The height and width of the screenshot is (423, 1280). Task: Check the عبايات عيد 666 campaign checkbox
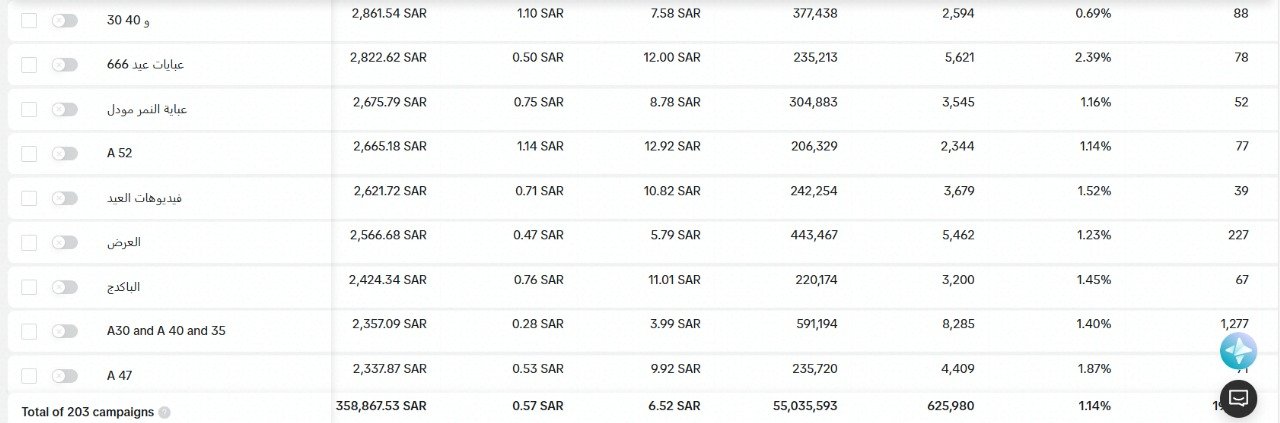[x=29, y=65]
